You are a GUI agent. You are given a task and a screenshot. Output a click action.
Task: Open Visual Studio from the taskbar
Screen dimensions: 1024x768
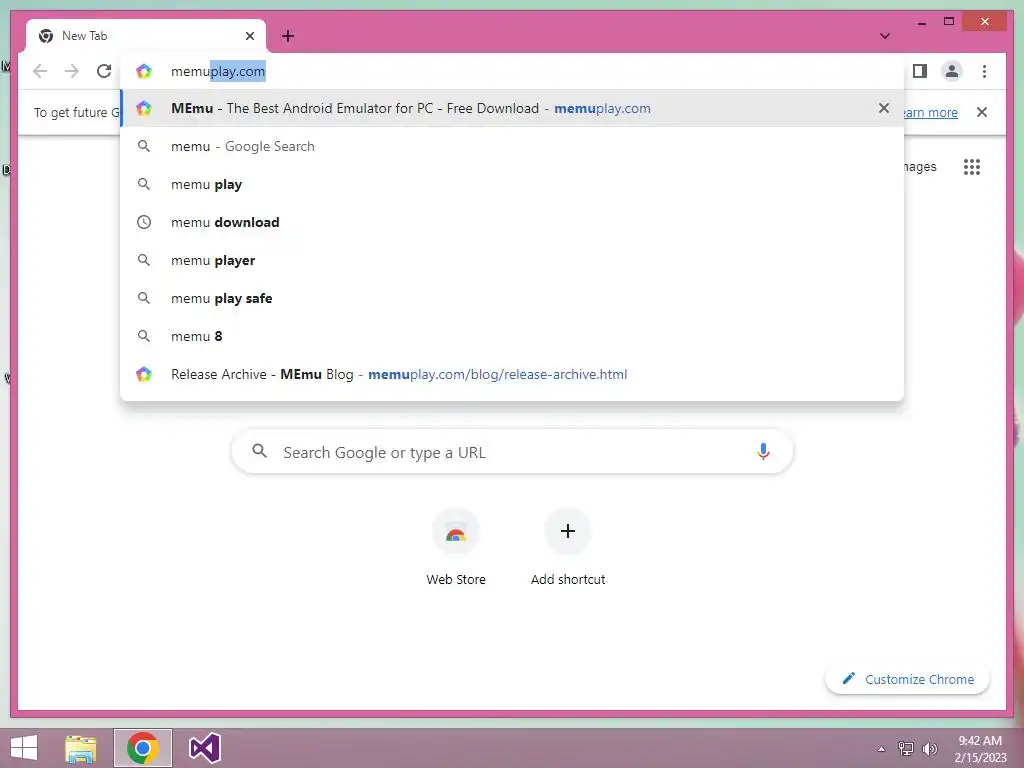(204, 748)
